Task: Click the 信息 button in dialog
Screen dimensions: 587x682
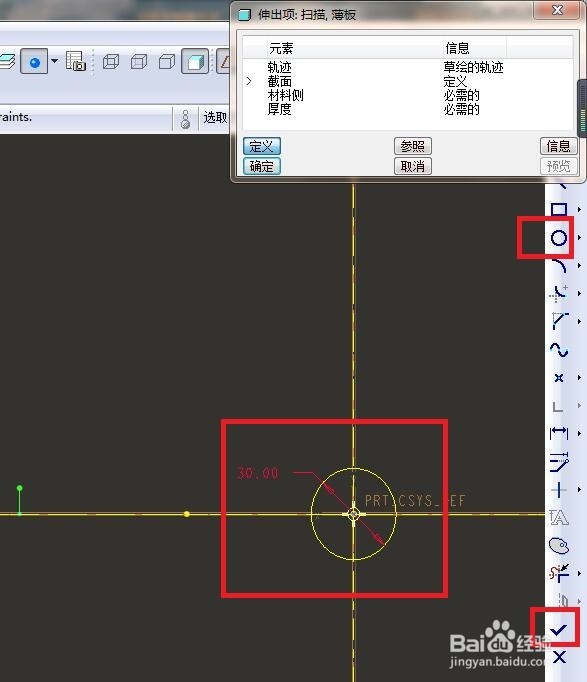Action: point(559,146)
